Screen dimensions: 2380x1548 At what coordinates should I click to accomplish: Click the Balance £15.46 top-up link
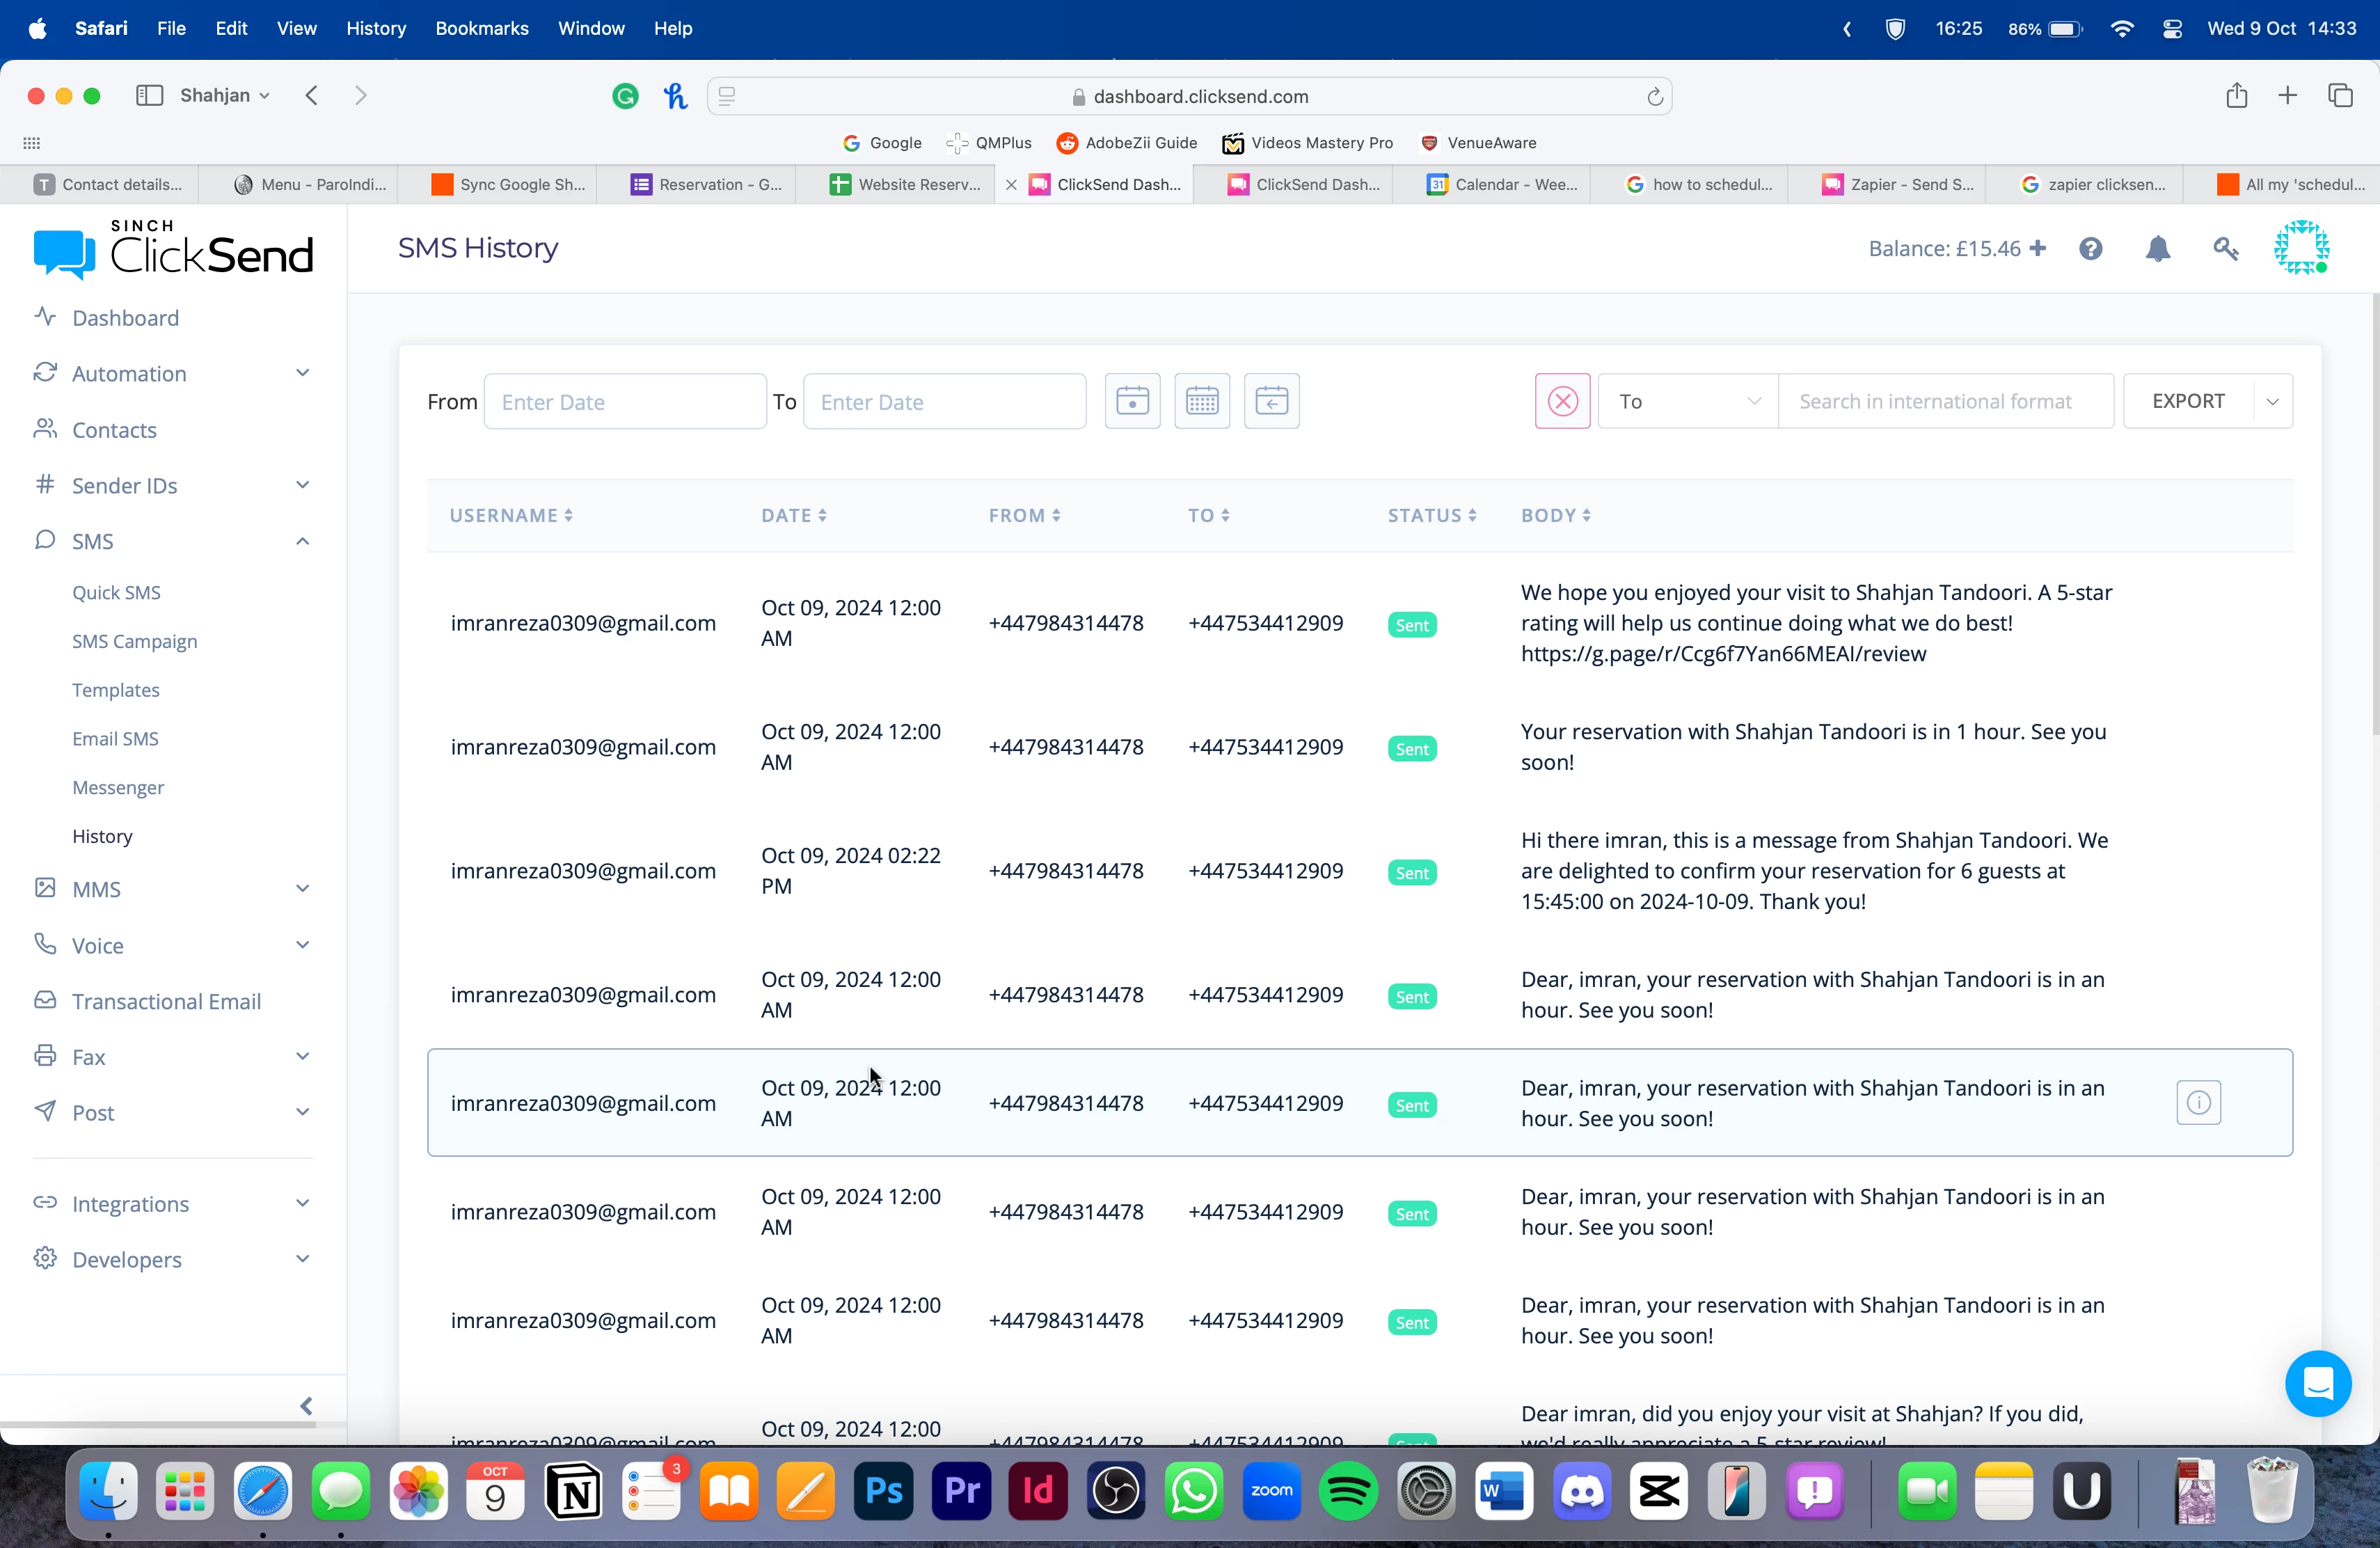(x=1956, y=249)
